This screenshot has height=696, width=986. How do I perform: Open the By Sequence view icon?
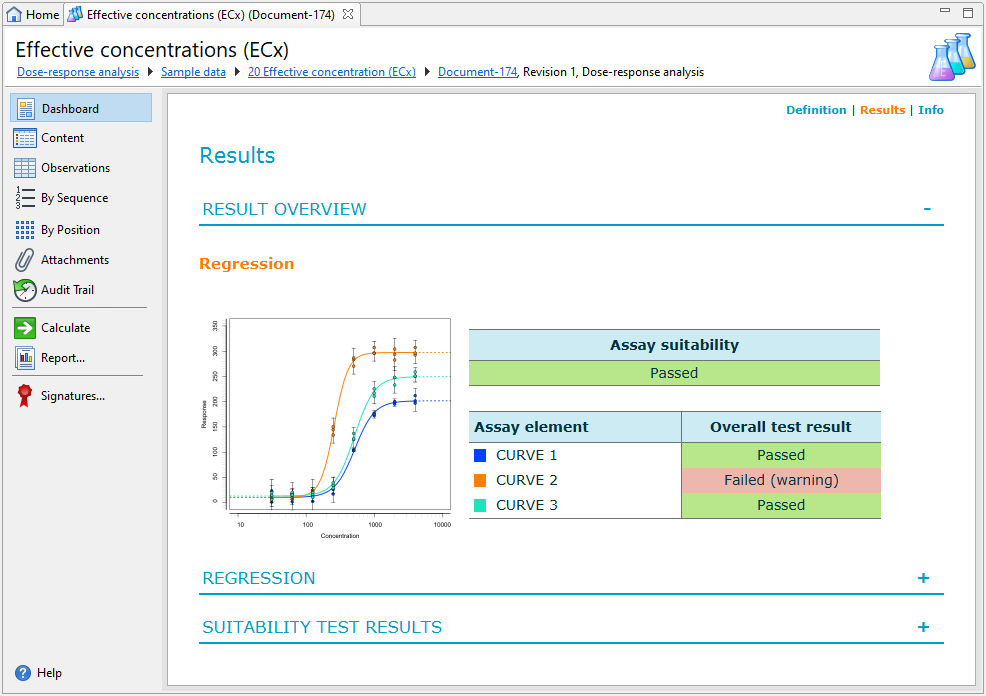[26, 198]
